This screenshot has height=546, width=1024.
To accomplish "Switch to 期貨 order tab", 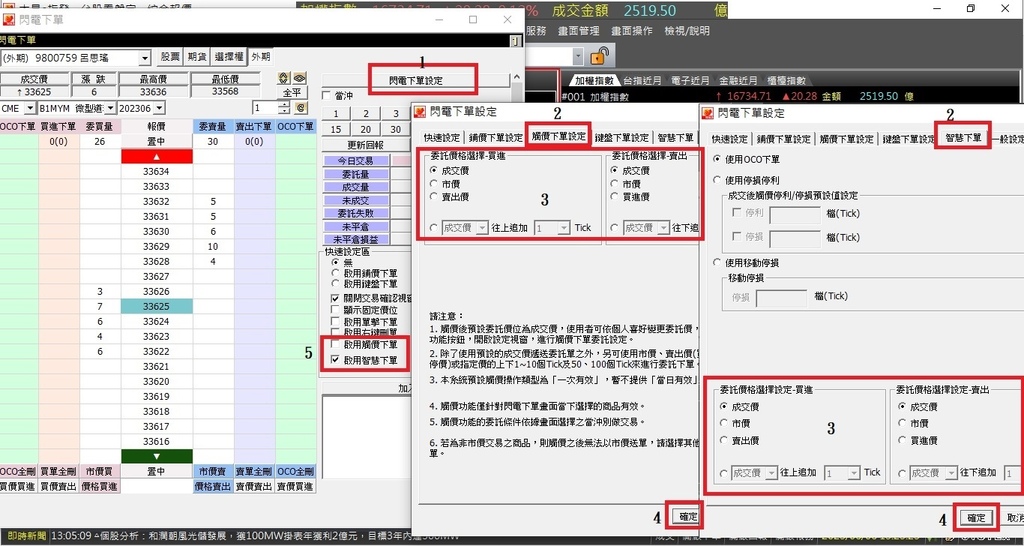I will 197,57.
